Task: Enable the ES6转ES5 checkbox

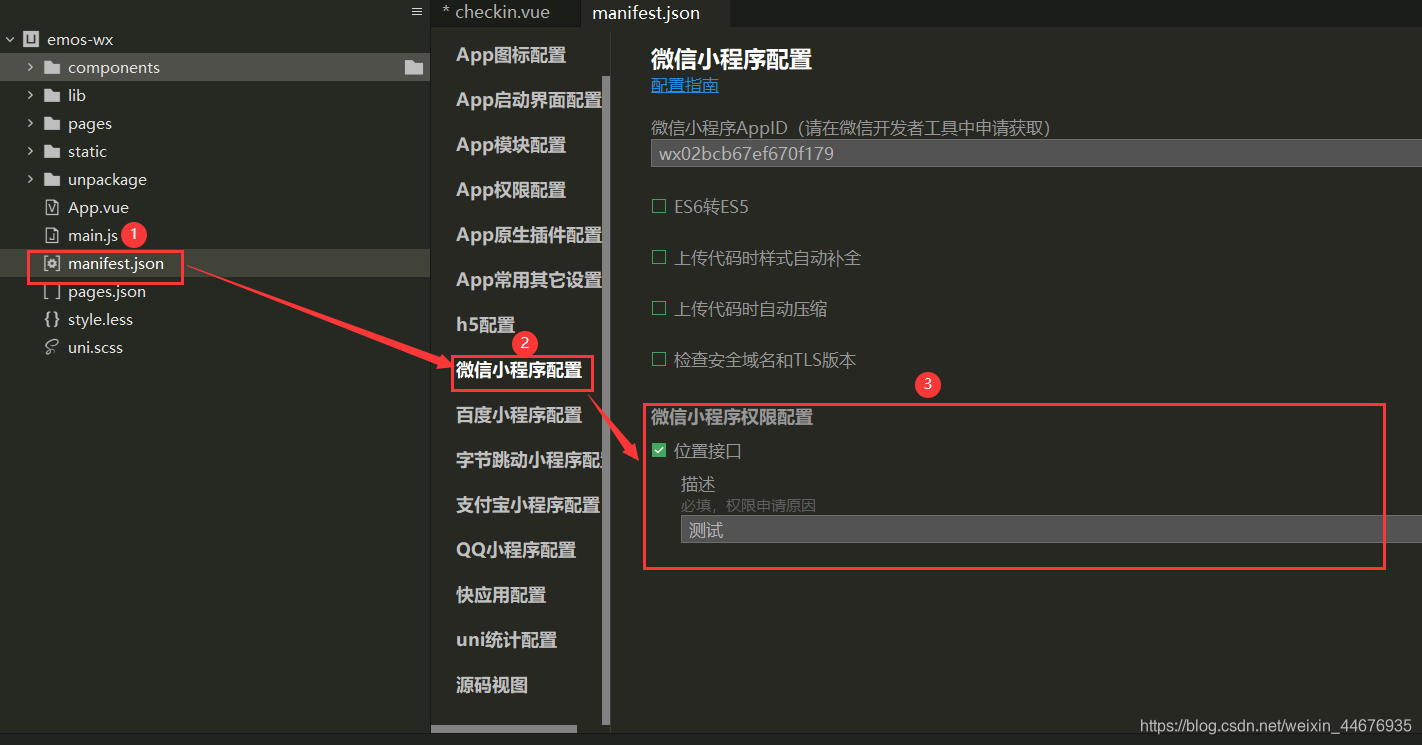Action: click(659, 207)
